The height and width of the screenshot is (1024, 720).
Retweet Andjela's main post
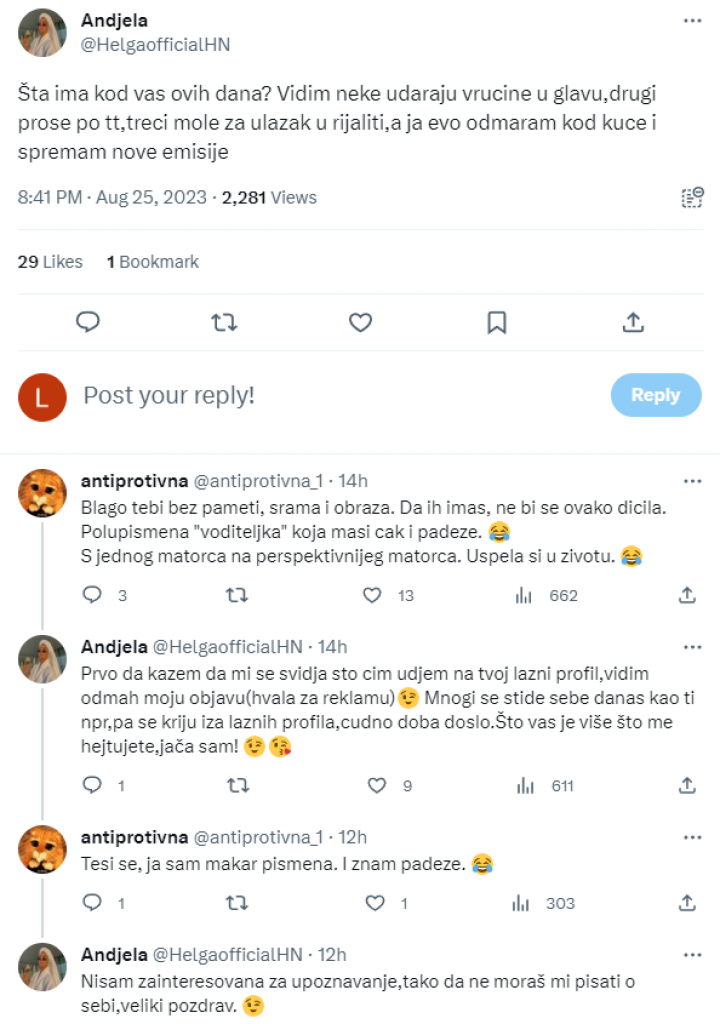click(x=224, y=322)
